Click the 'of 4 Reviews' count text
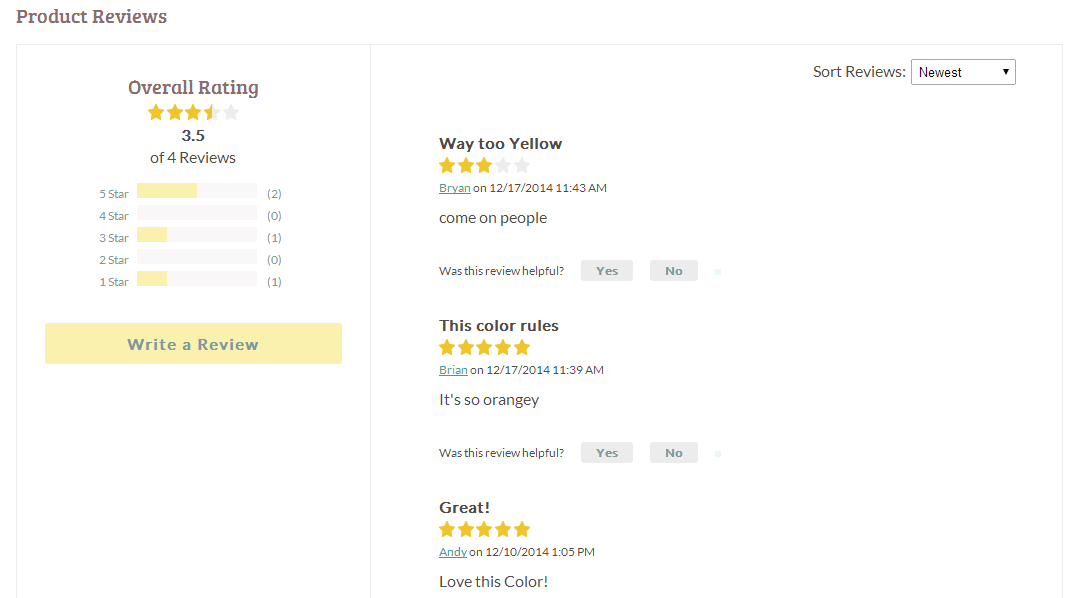This screenshot has width=1070, height=598. point(193,158)
